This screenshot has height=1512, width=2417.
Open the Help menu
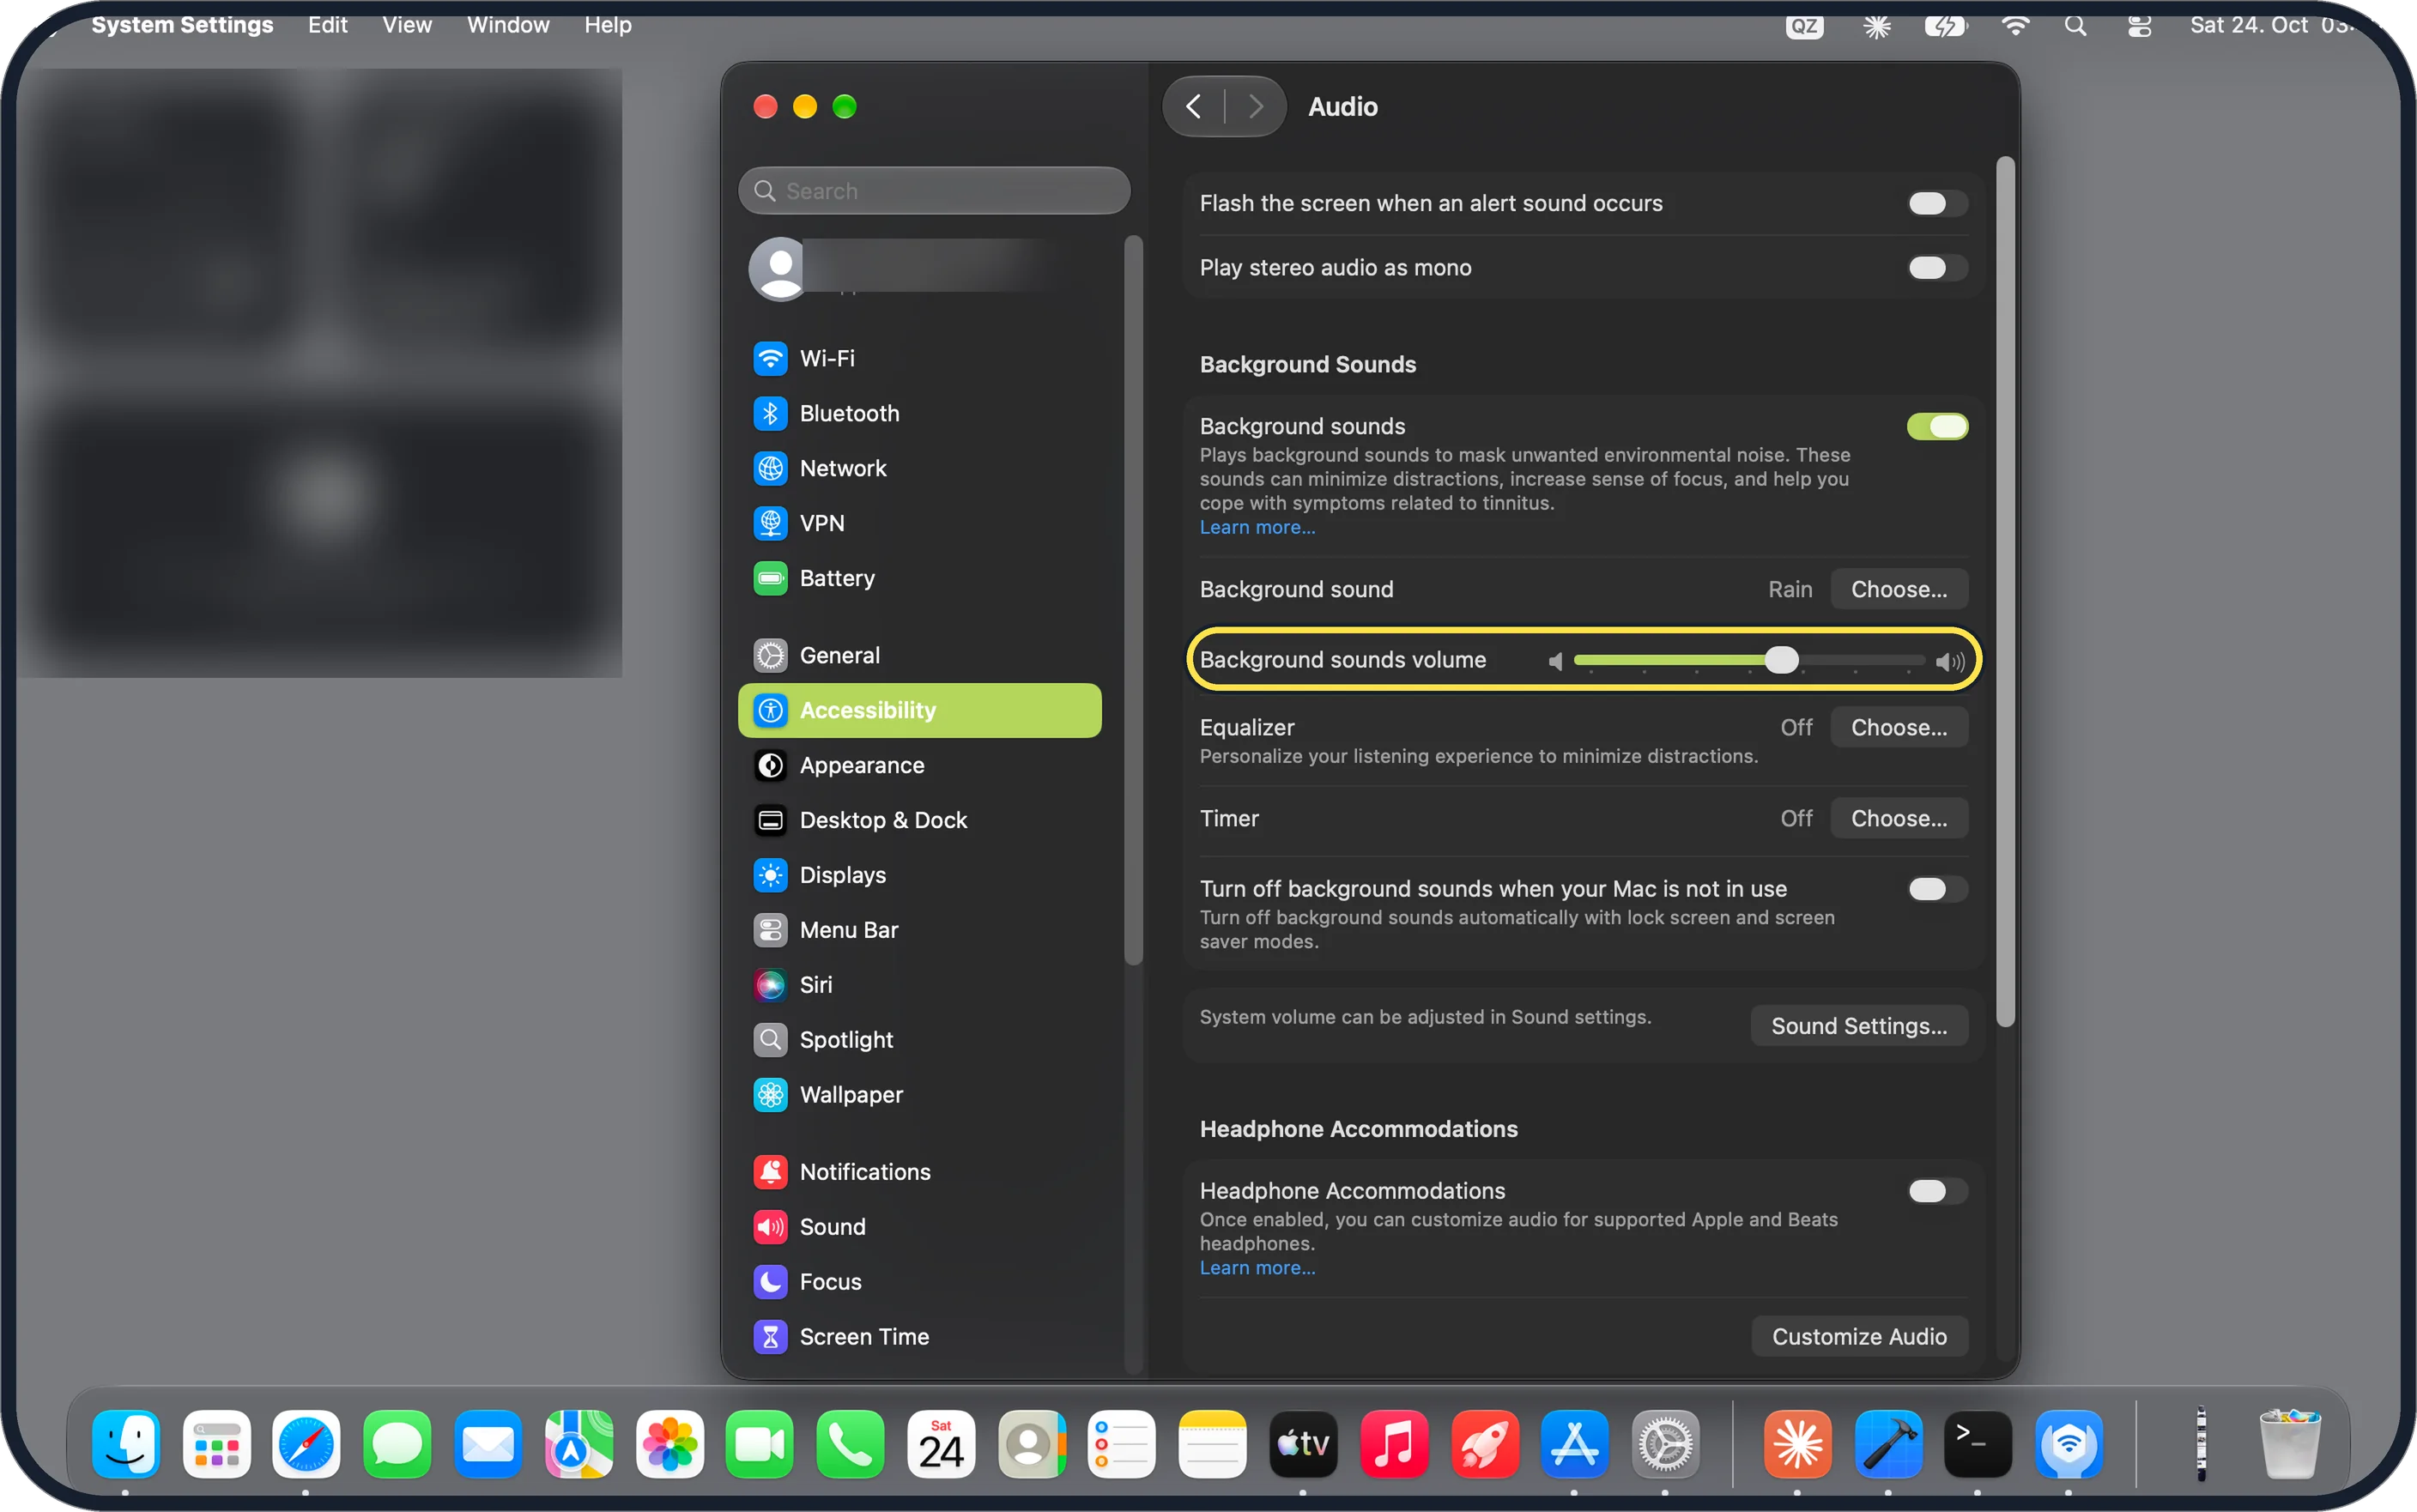[x=607, y=25]
